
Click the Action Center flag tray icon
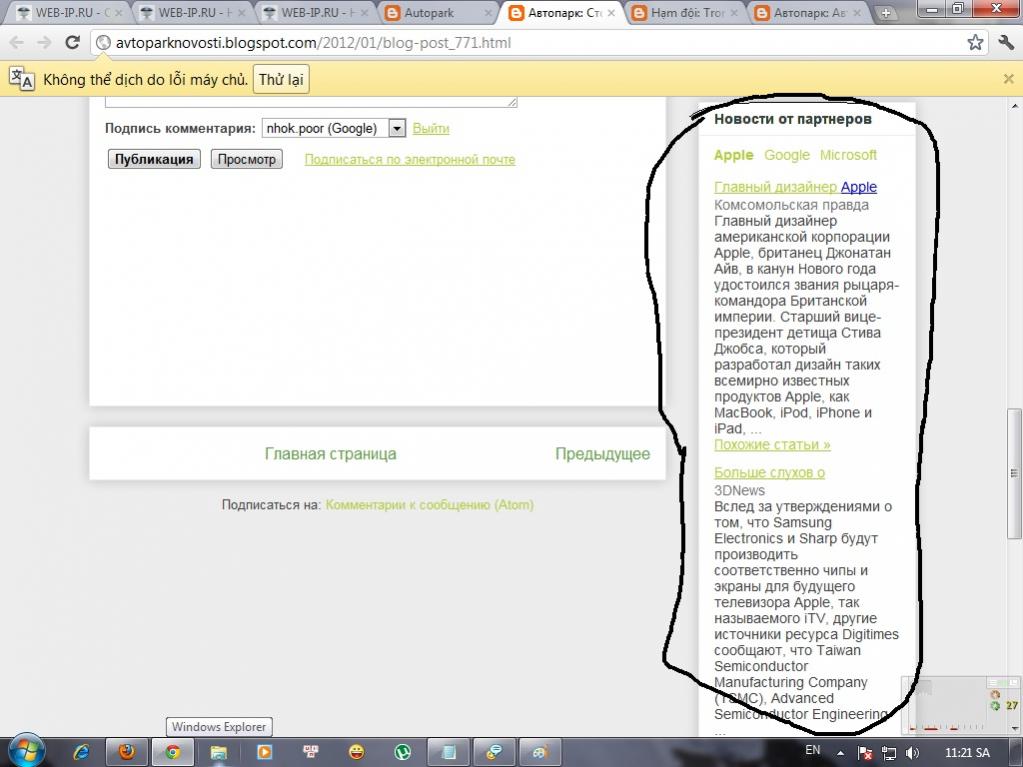pyautogui.click(x=865, y=753)
